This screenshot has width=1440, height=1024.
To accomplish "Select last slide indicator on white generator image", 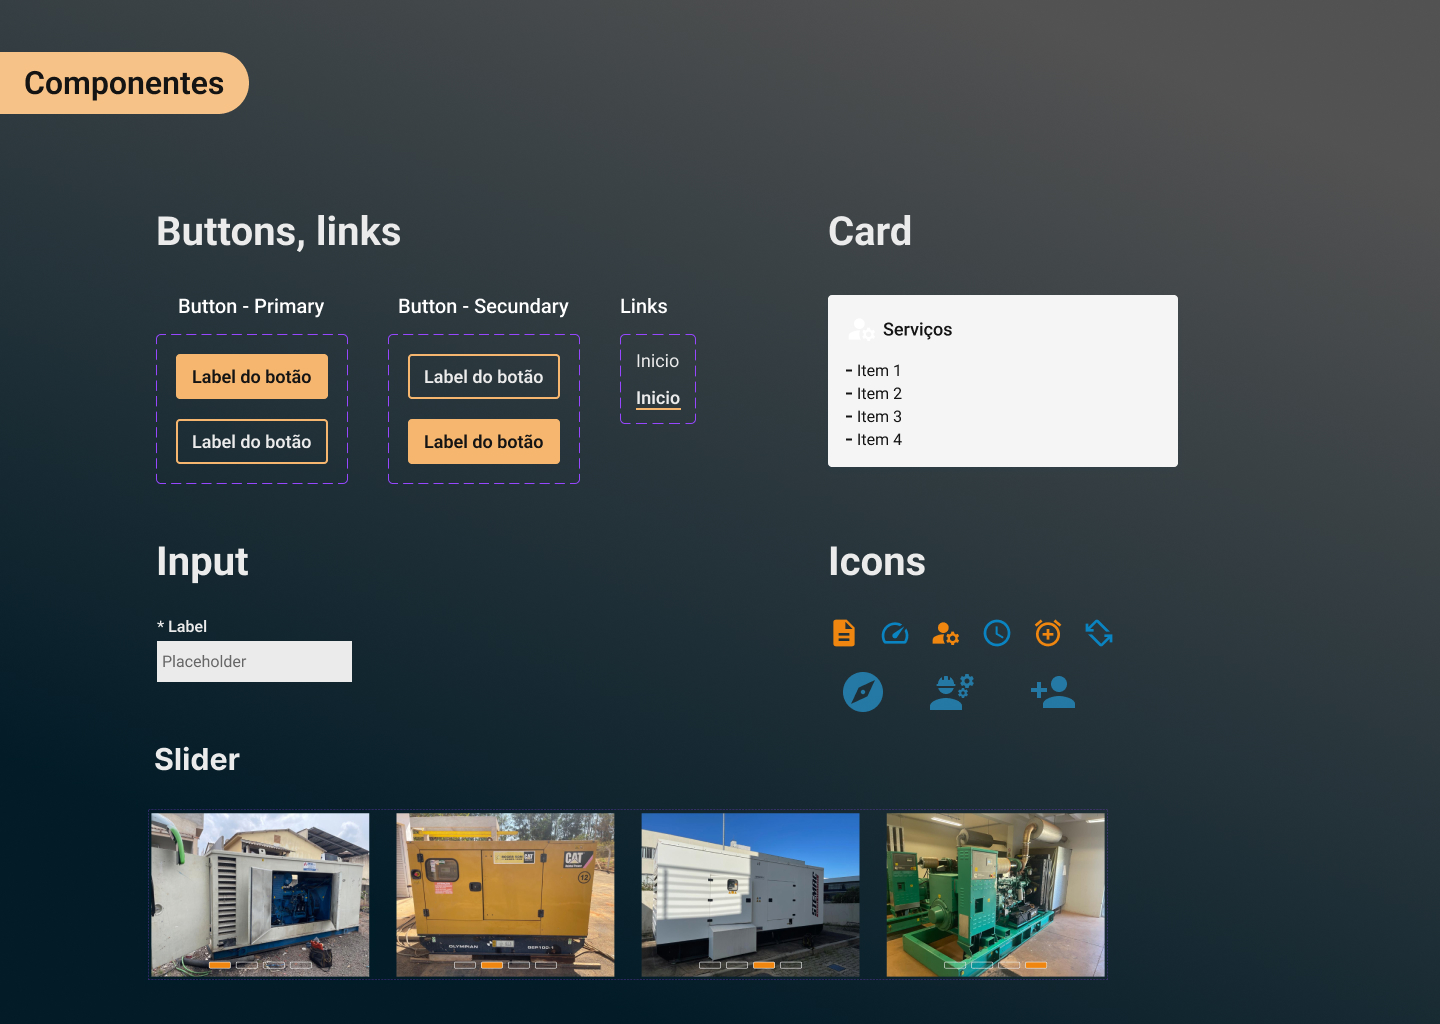I will (791, 965).
